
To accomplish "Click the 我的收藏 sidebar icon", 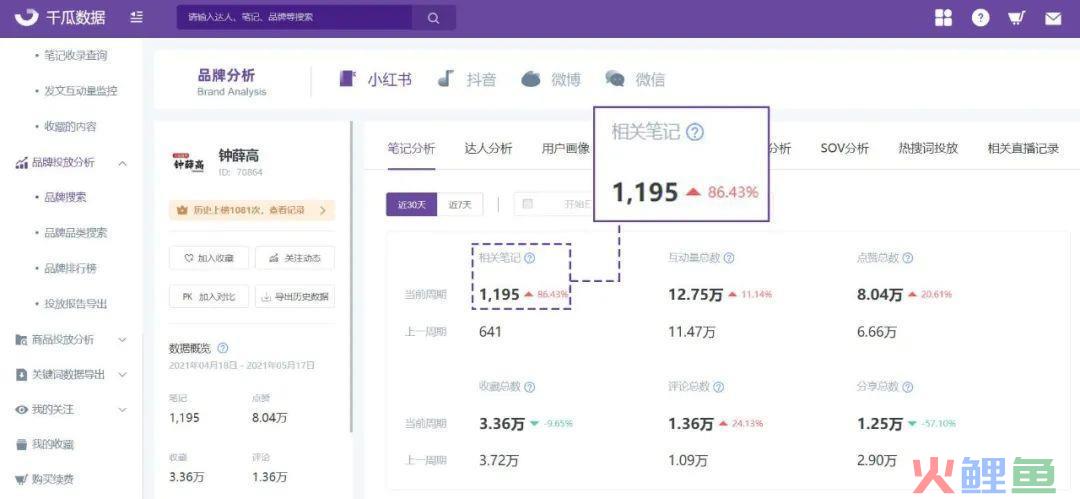I will [21, 445].
